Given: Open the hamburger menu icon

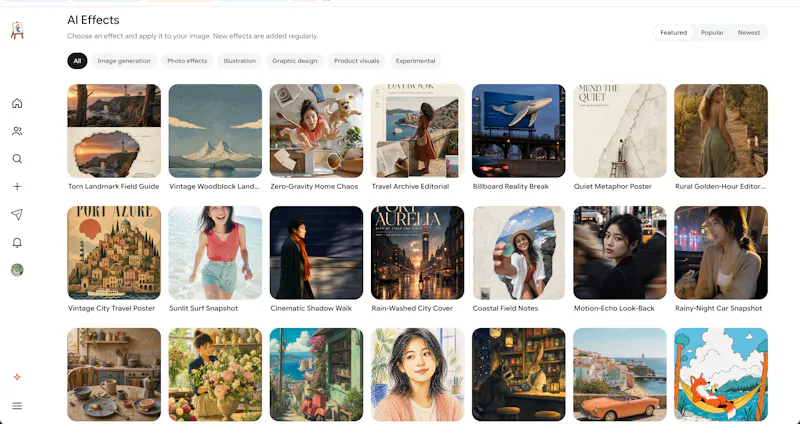Looking at the screenshot, I should point(17,406).
